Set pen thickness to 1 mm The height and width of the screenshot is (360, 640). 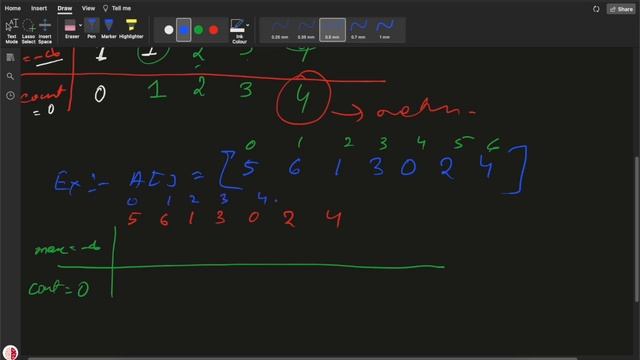pos(384,30)
